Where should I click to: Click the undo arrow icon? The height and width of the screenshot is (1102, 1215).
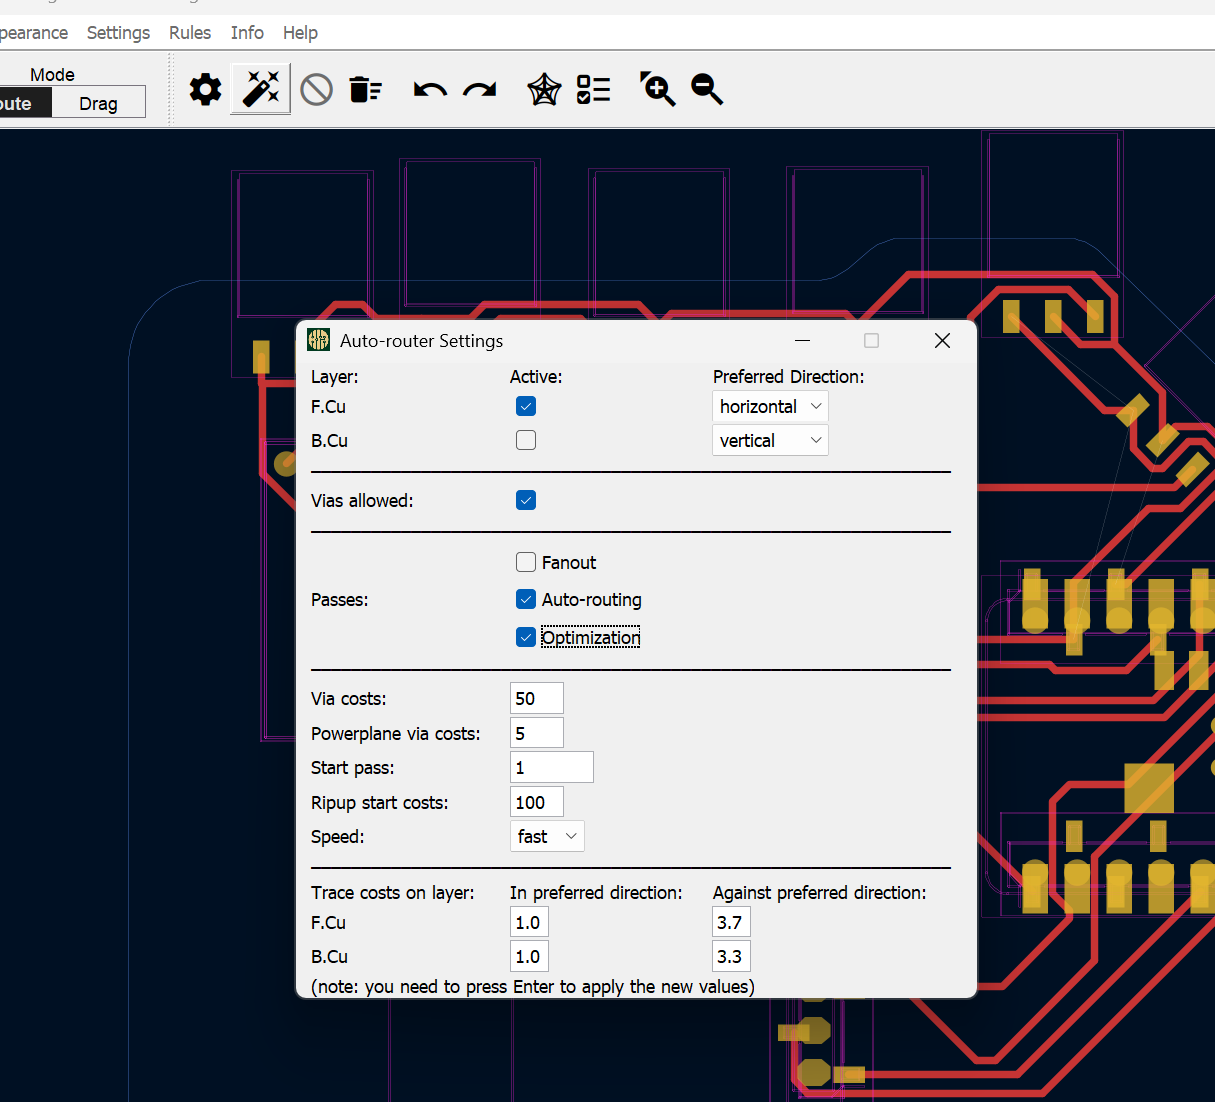tap(428, 89)
